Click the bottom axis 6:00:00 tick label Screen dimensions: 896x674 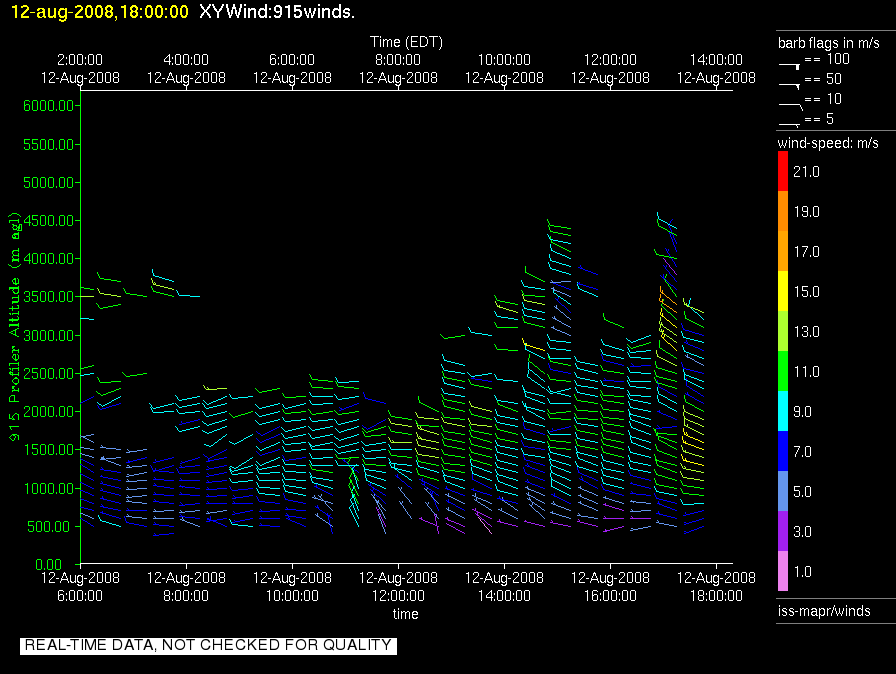click(x=80, y=587)
